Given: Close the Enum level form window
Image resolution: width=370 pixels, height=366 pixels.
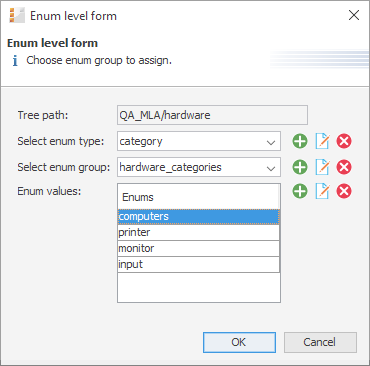Looking at the screenshot, I should point(354,15).
